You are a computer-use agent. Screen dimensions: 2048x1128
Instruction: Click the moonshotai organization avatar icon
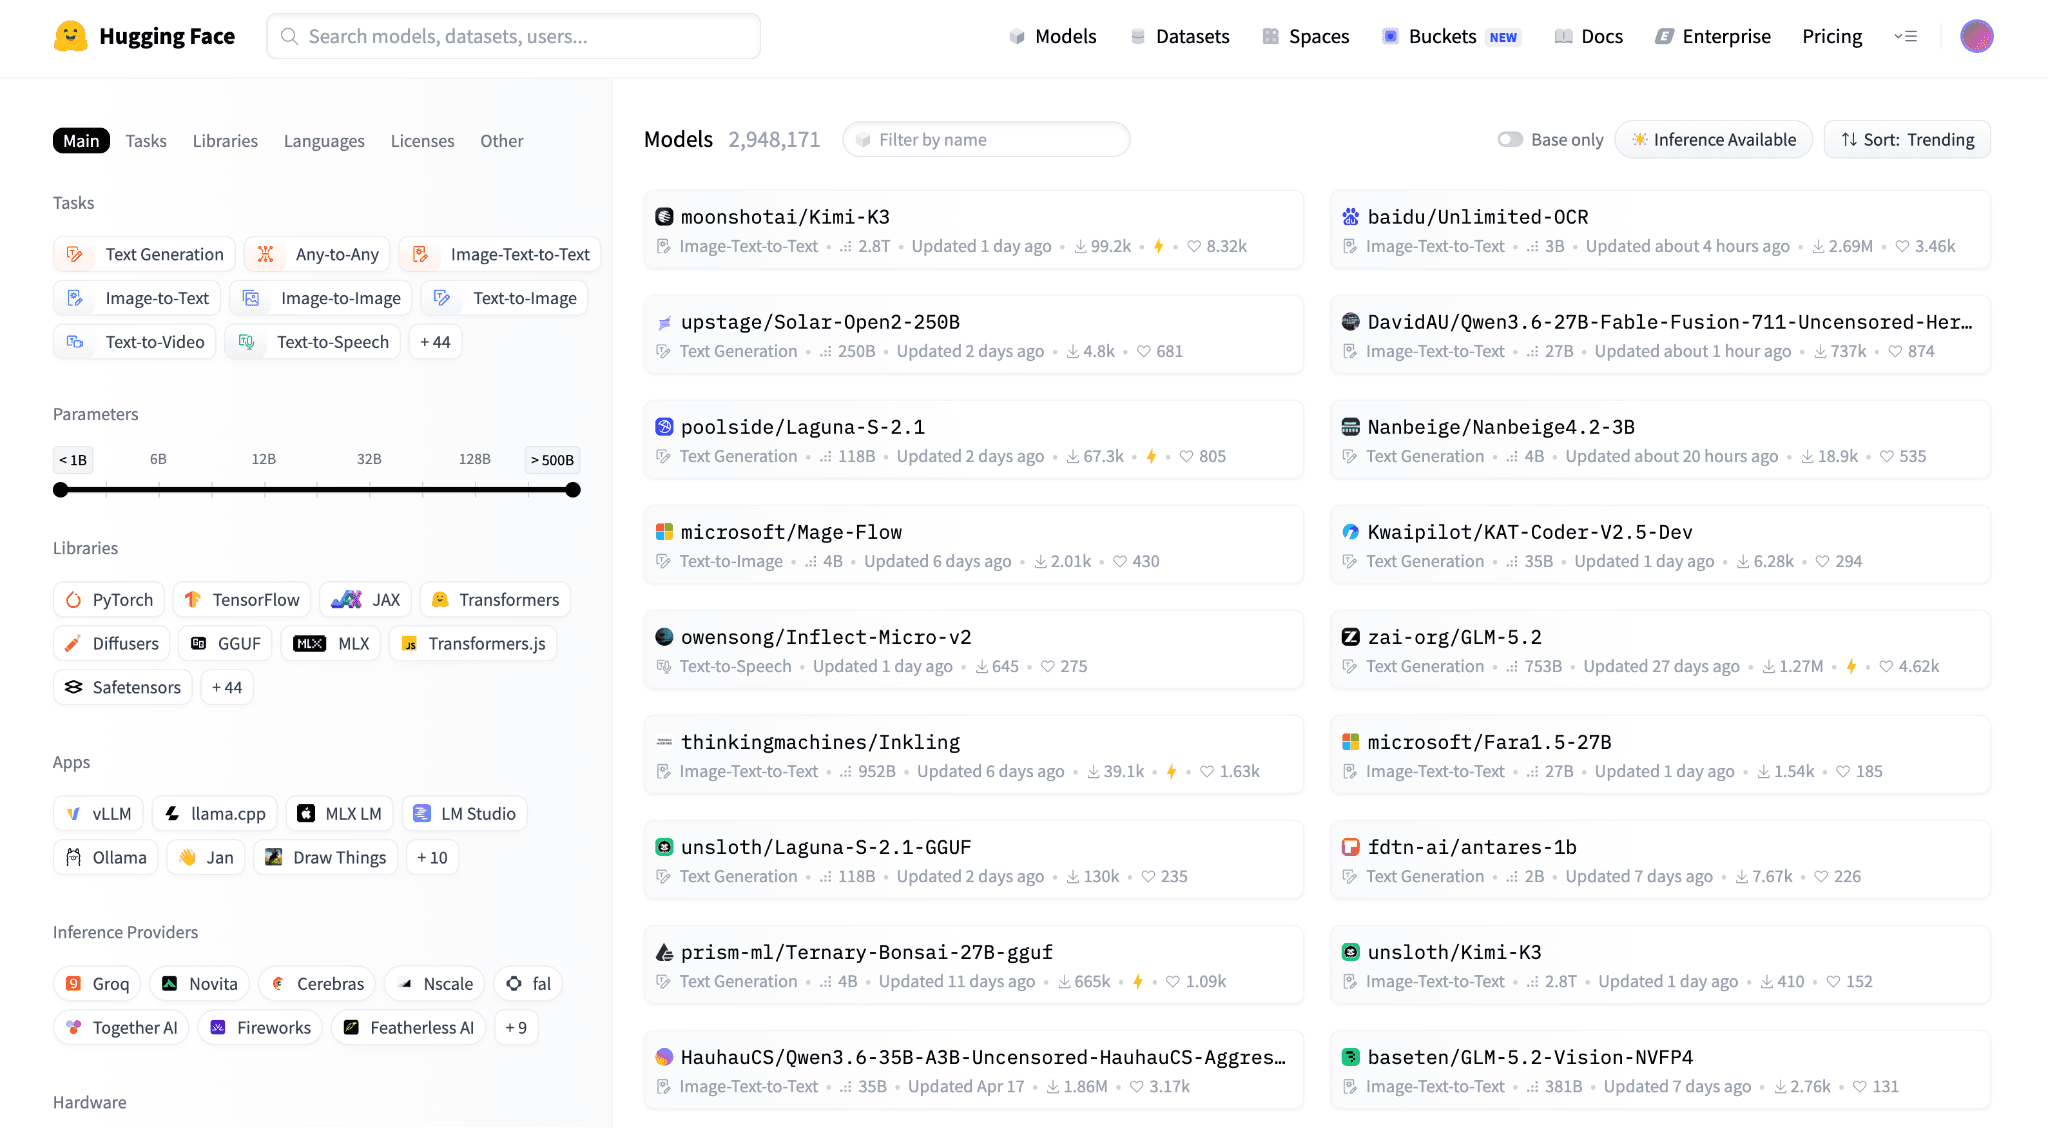(x=664, y=217)
